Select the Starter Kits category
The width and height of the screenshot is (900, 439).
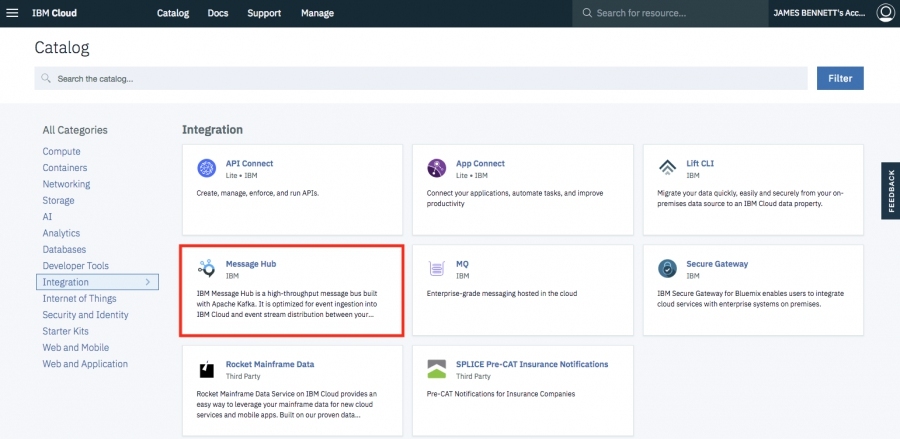click(x=65, y=331)
